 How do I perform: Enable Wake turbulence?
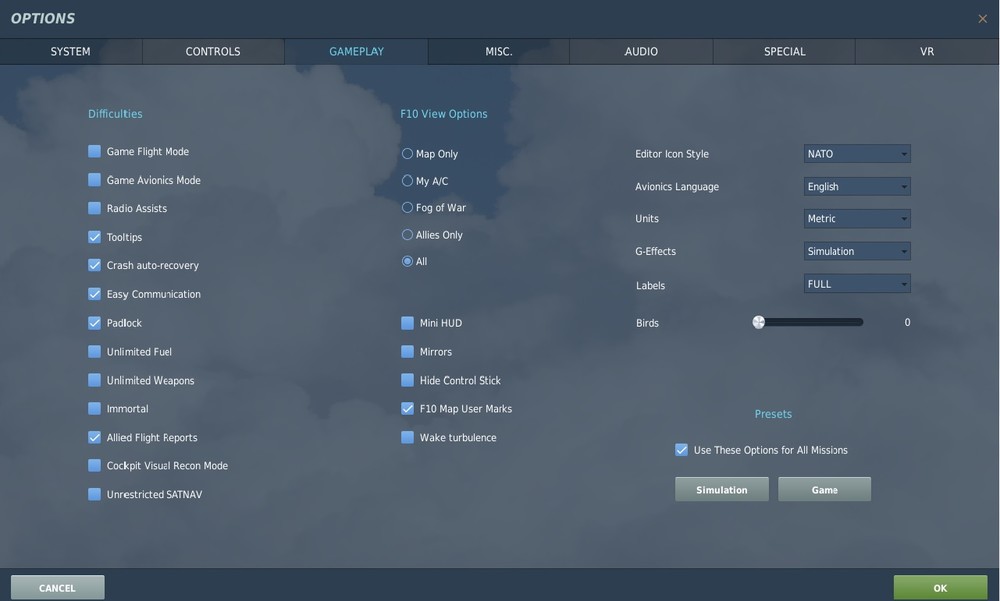pos(406,436)
